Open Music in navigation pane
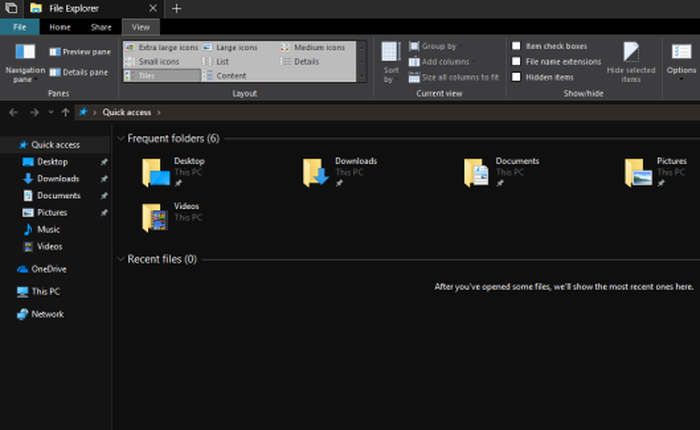 (x=48, y=230)
